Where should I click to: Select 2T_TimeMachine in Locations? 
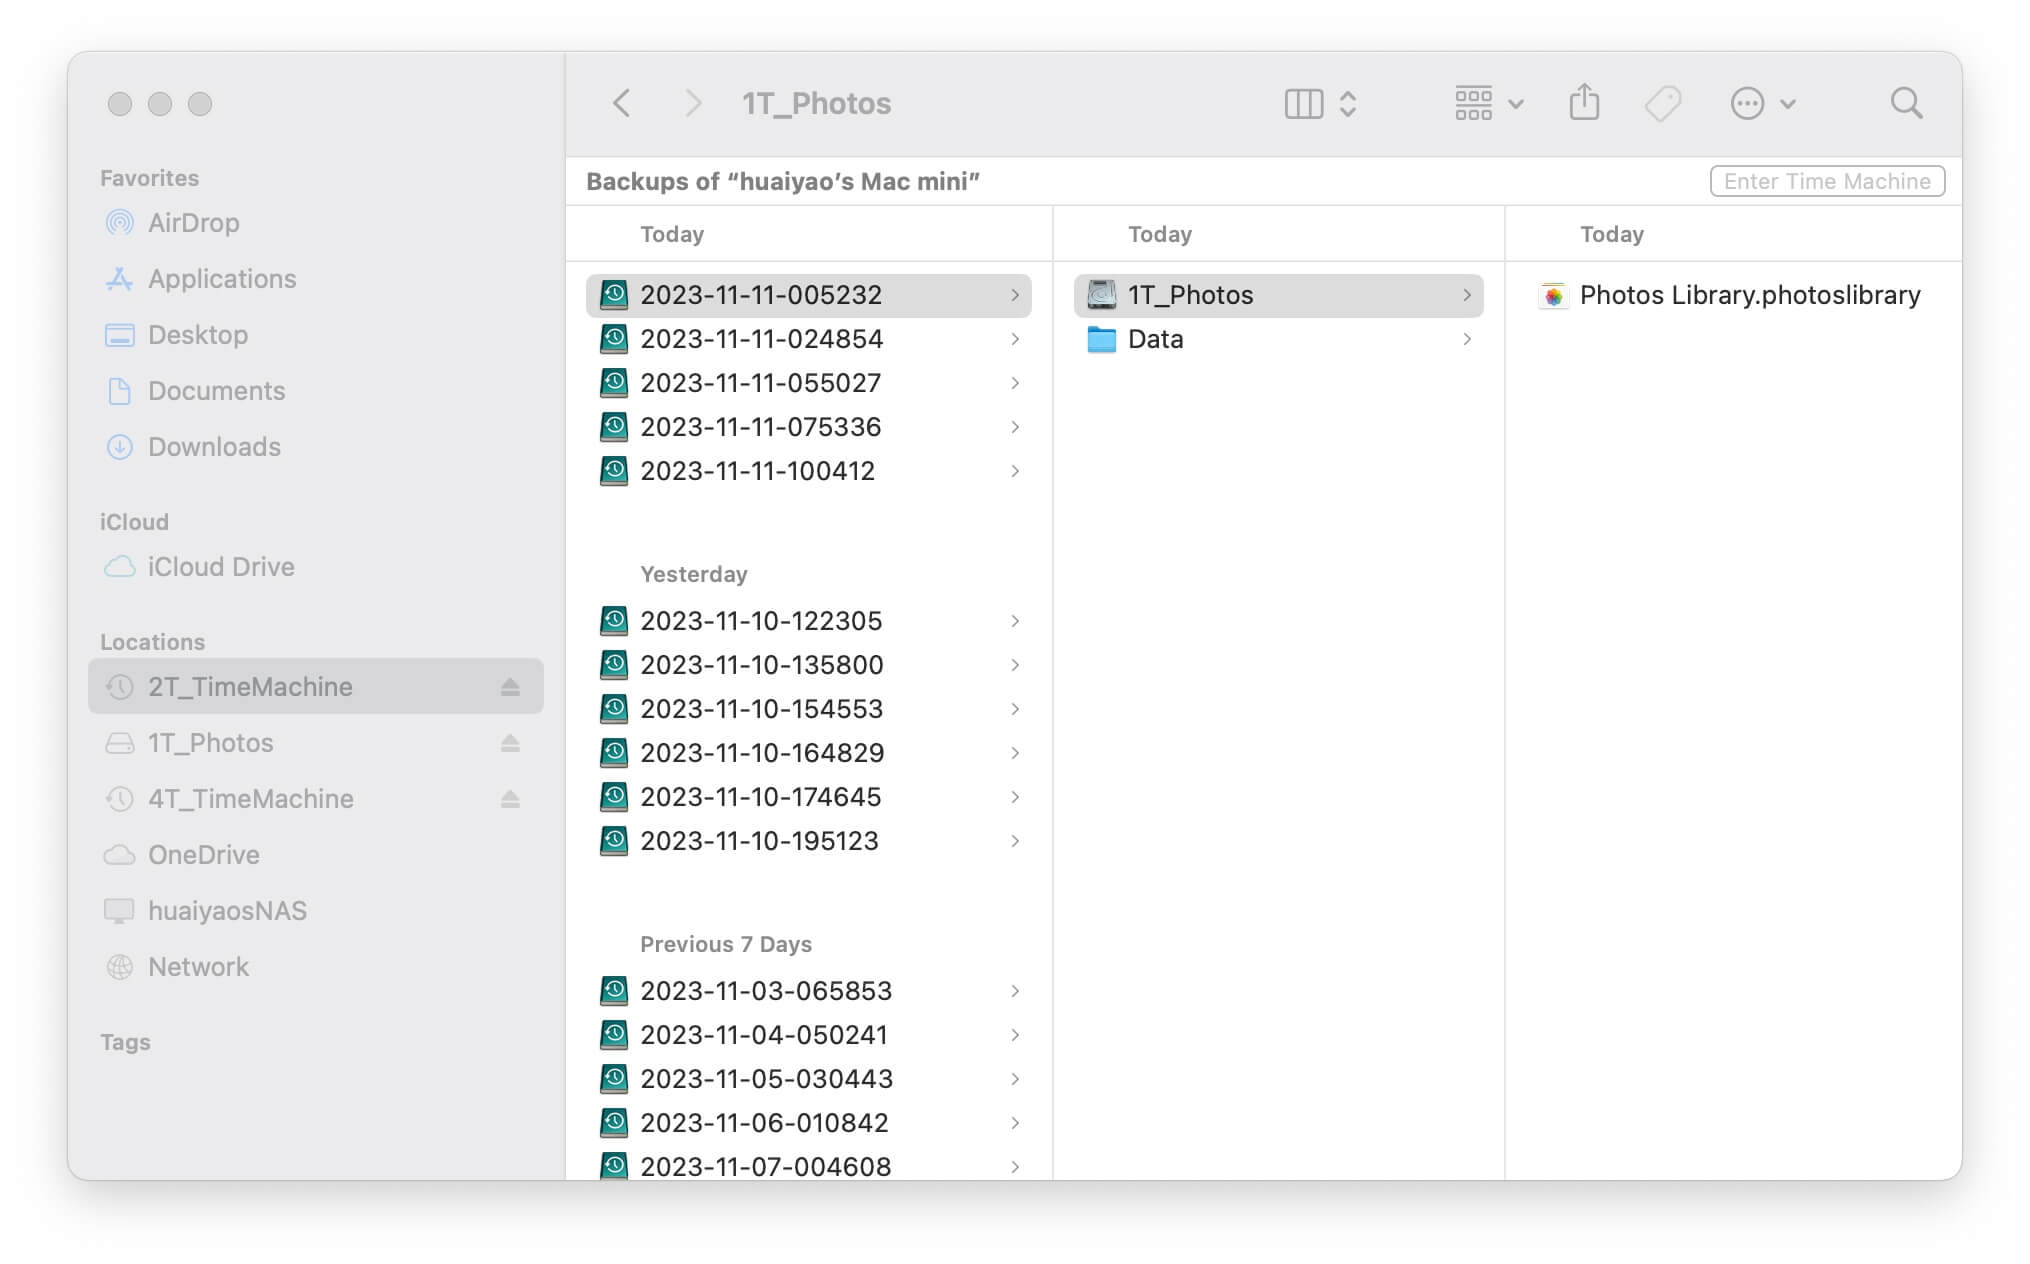(x=315, y=686)
